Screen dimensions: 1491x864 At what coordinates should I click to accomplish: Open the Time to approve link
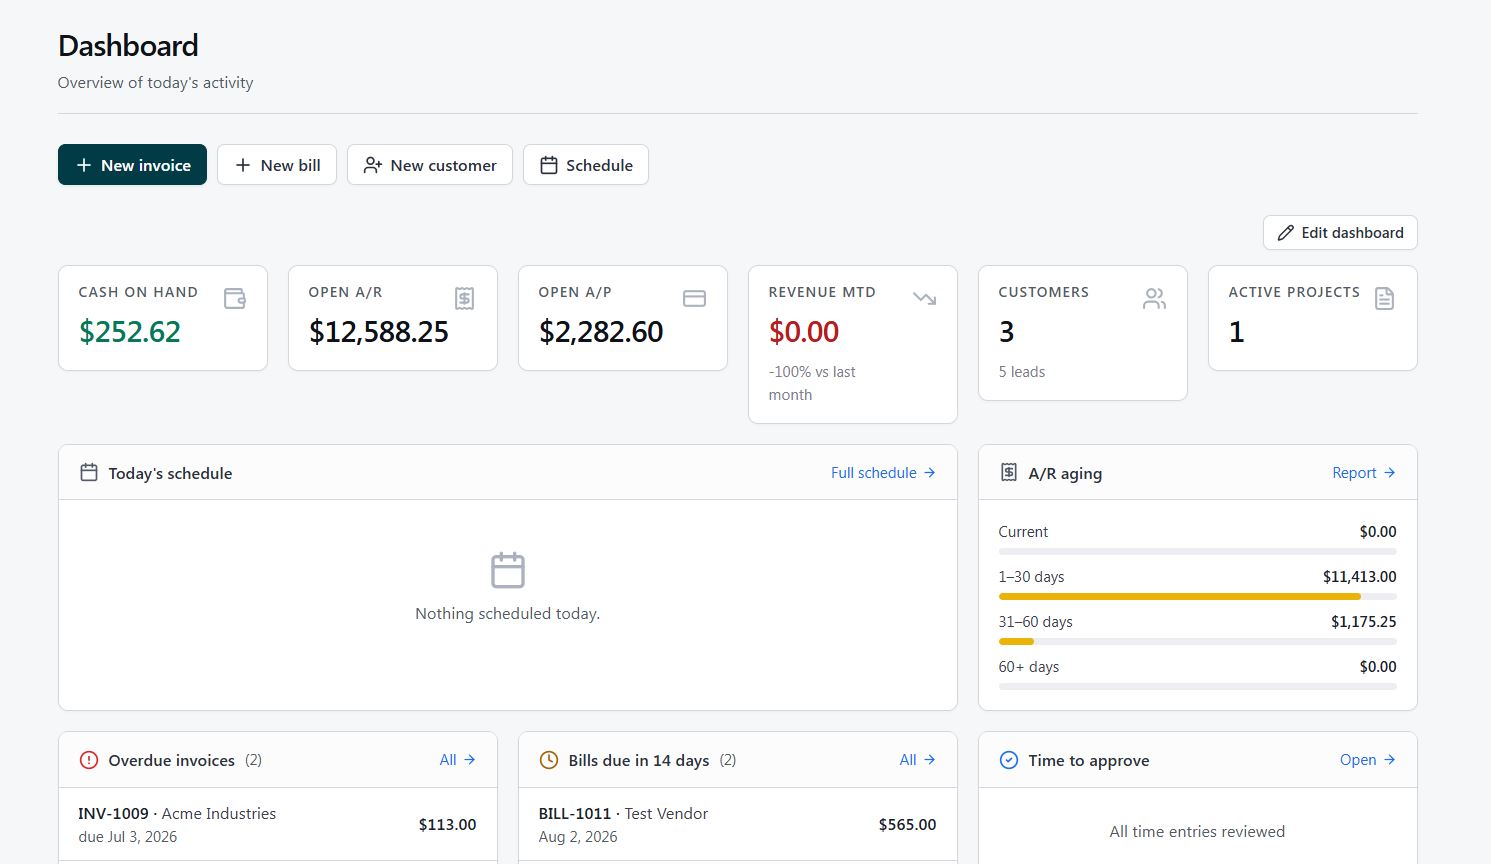(x=1367, y=760)
